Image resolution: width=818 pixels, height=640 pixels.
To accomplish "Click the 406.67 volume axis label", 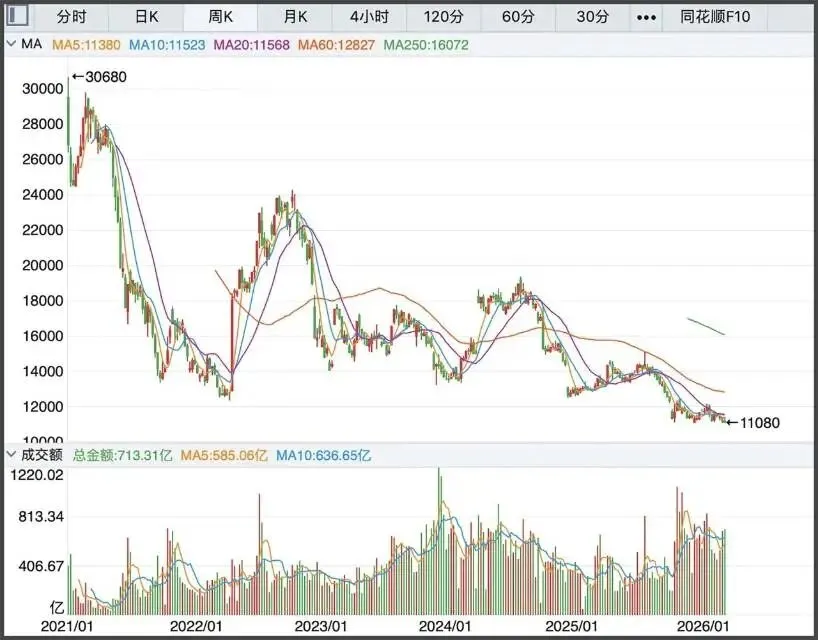I will (41, 566).
